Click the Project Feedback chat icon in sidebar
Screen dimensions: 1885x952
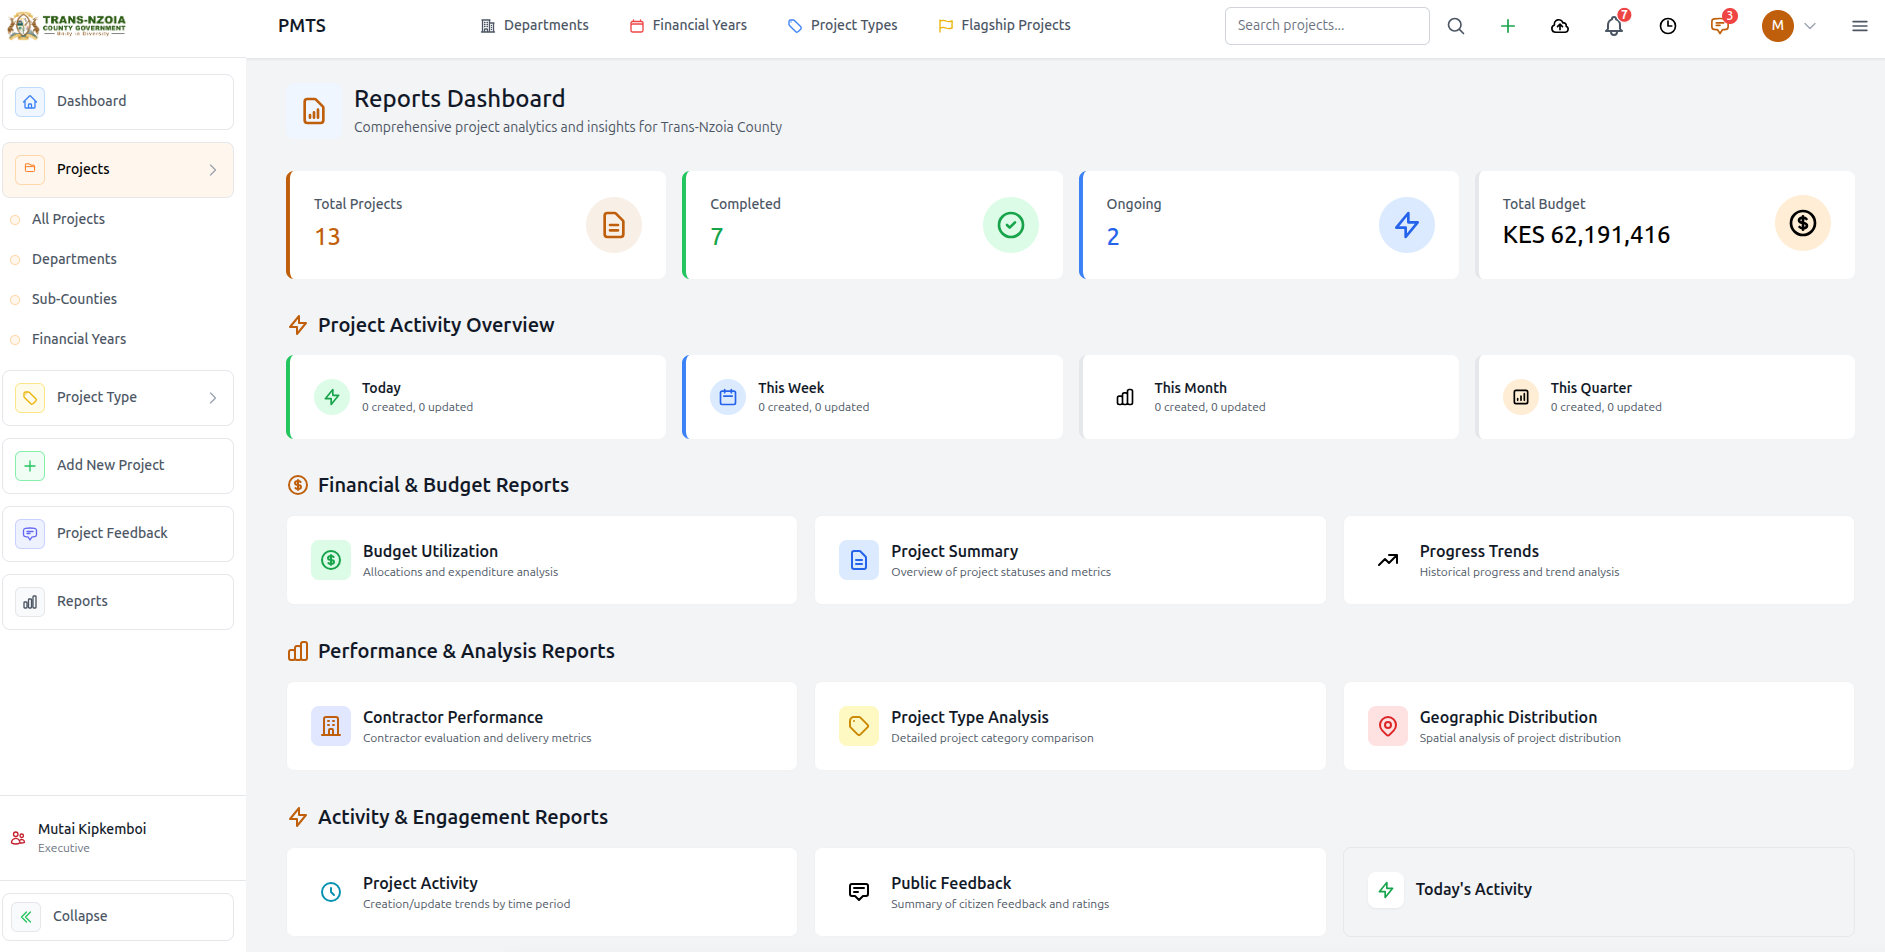point(30,533)
